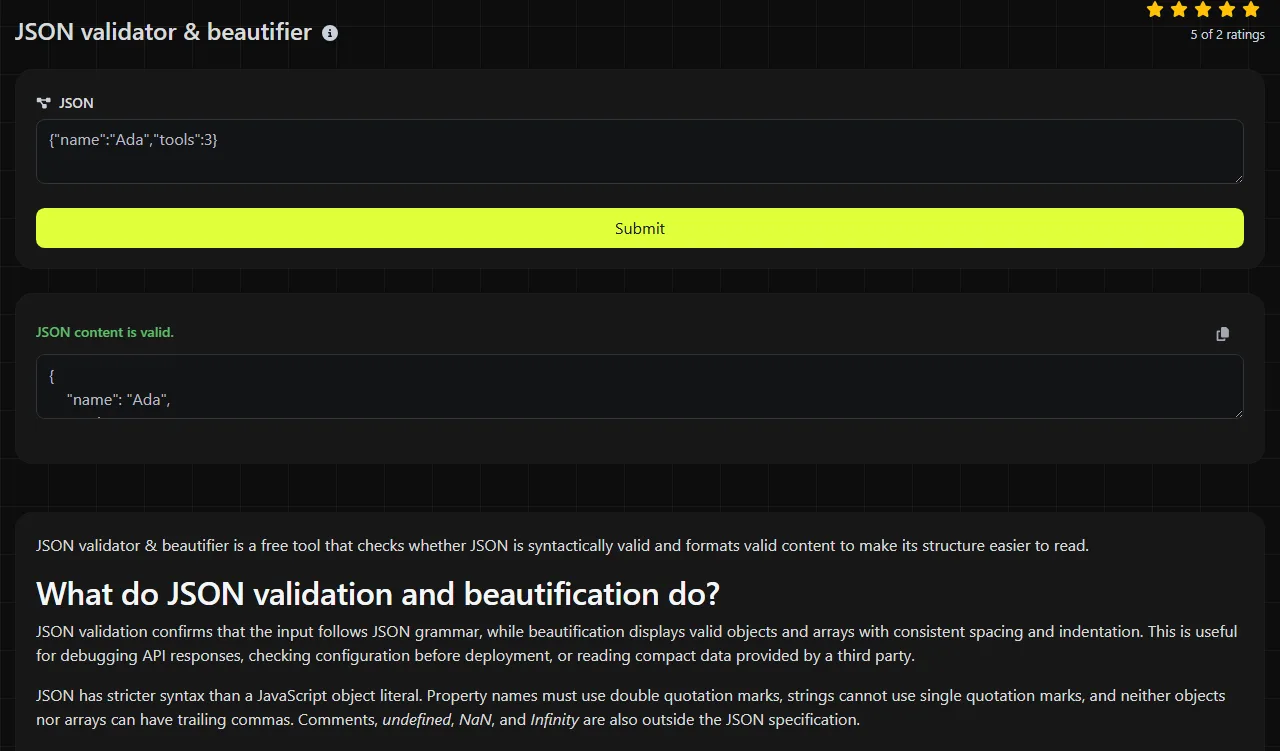Rate the tool two stars
The image size is (1280, 751).
click(1179, 10)
